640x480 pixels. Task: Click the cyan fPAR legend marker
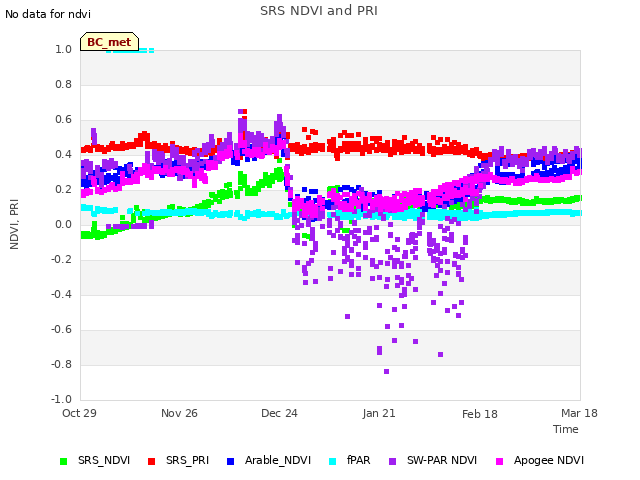(x=333, y=461)
